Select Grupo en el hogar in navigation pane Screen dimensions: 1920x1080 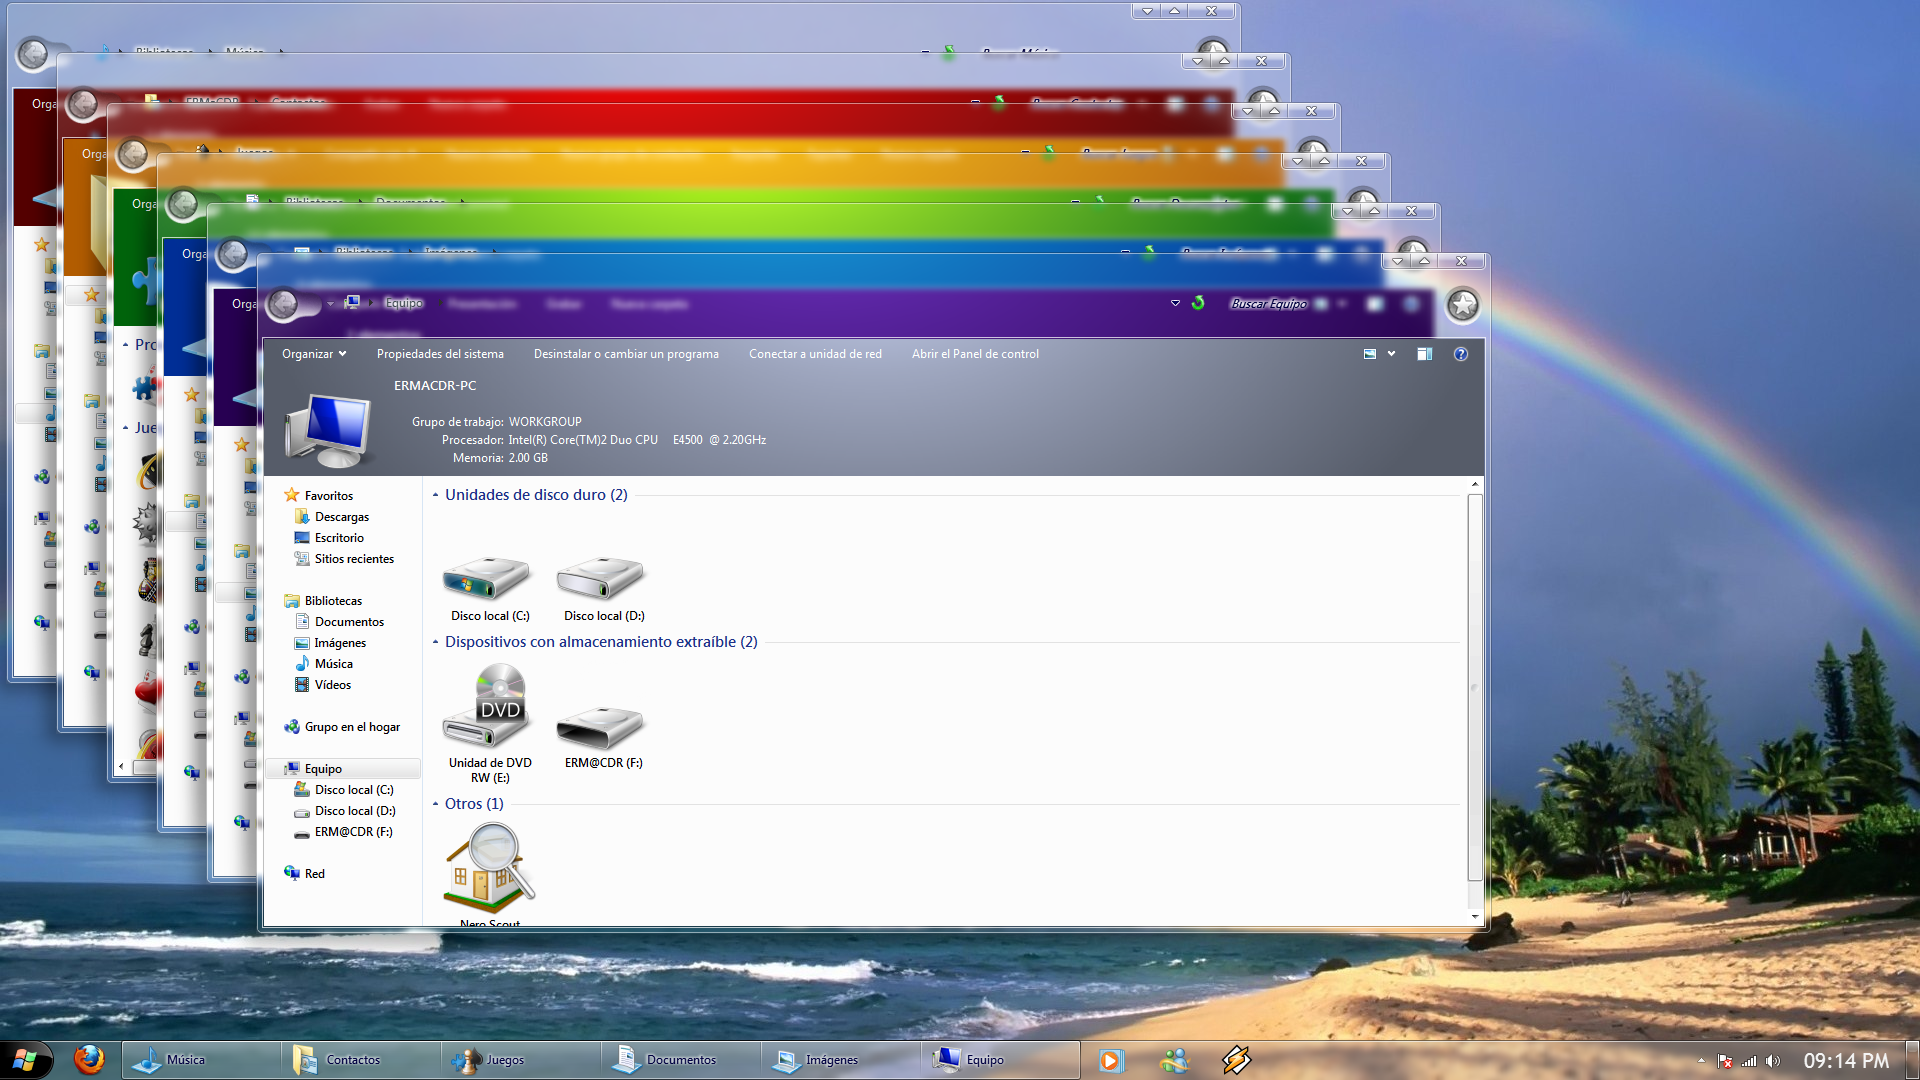(x=342, y=727)
